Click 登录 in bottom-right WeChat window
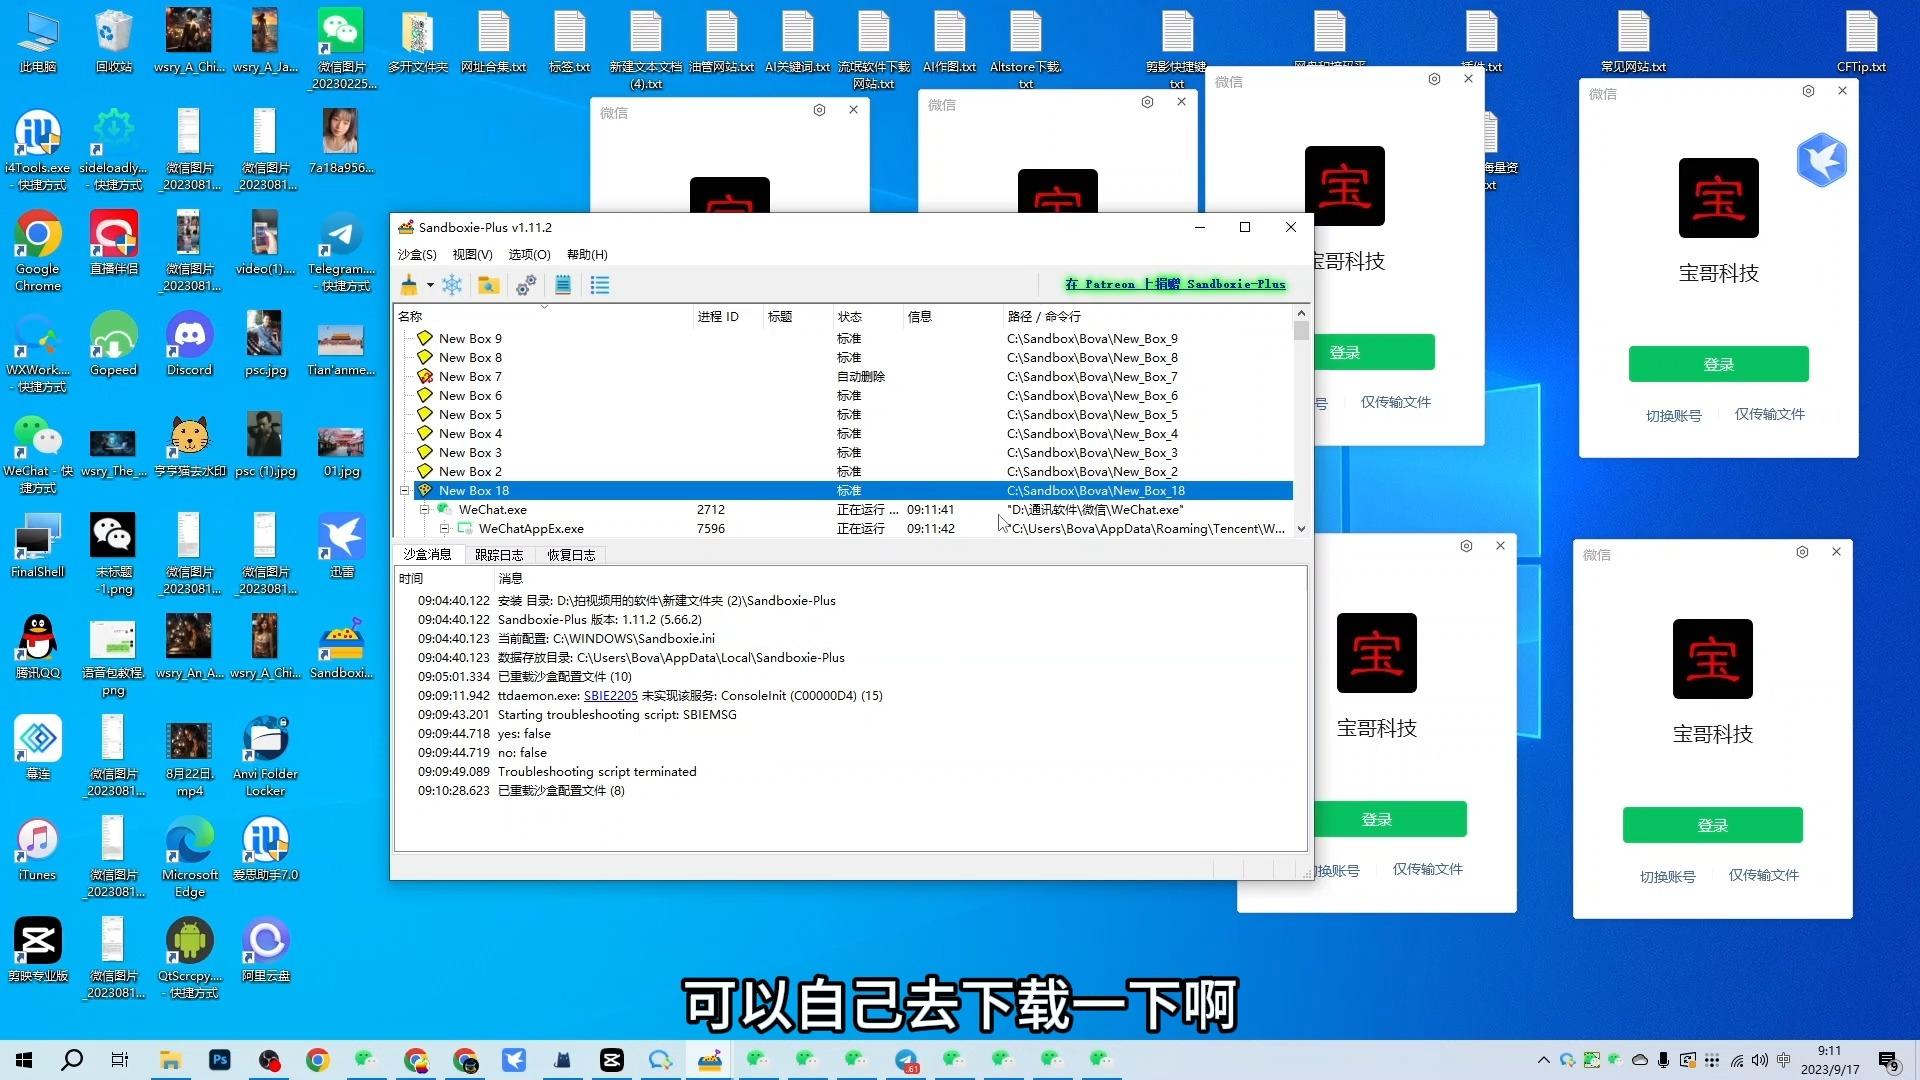The height and width of the screenshot is (1080, 1920). click(1712, 826)
